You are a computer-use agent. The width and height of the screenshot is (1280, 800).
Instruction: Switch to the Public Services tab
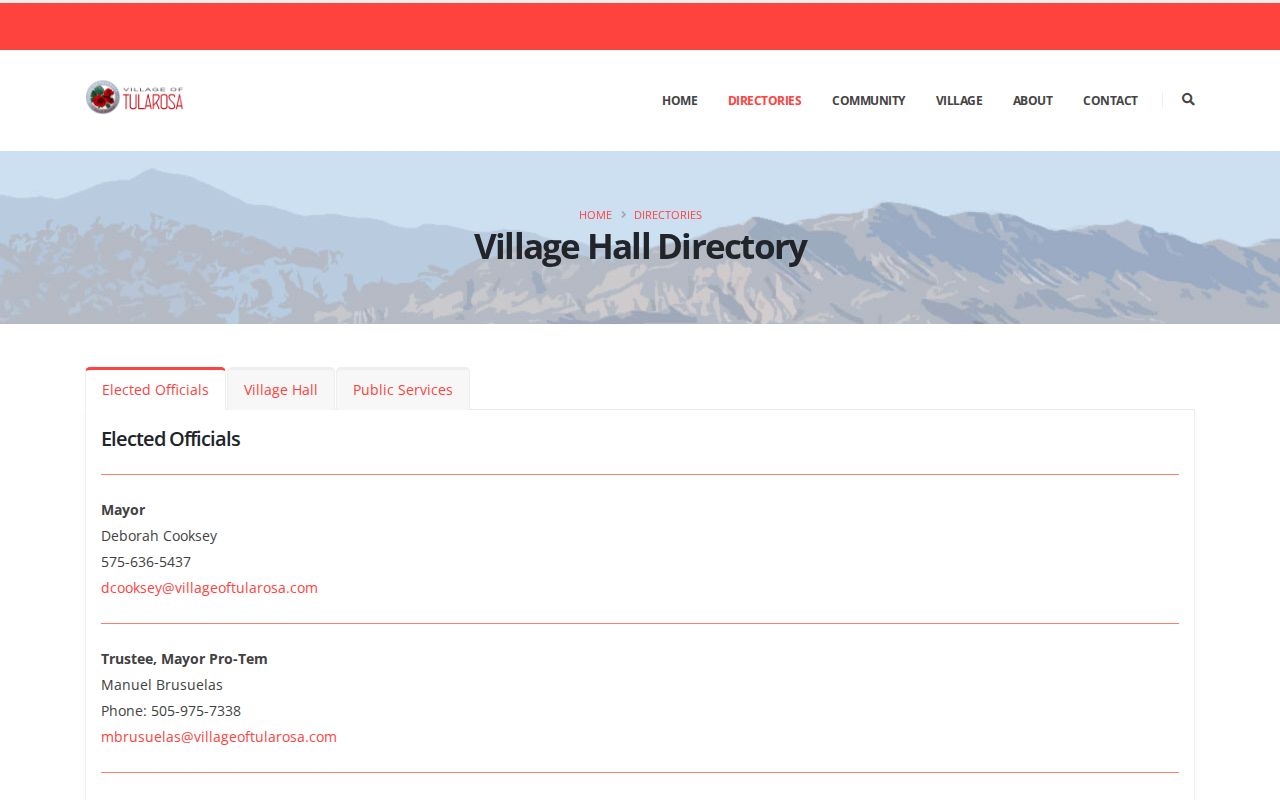pyautogui.click(x=403, y=389)
